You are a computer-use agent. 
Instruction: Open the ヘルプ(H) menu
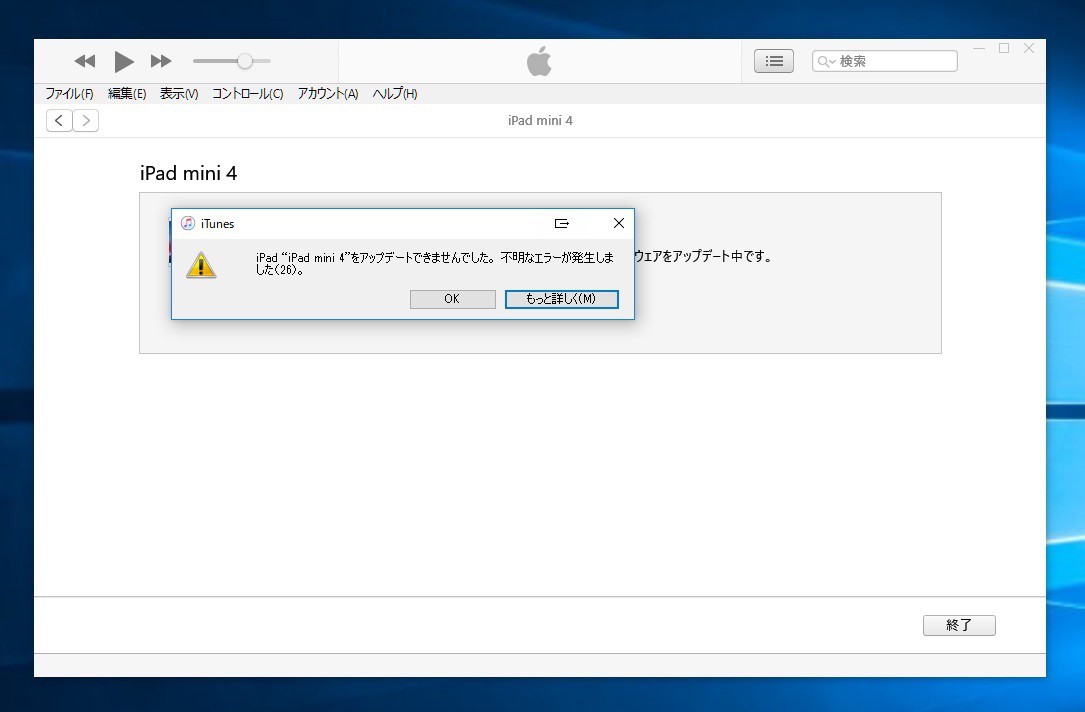(395, 93)
